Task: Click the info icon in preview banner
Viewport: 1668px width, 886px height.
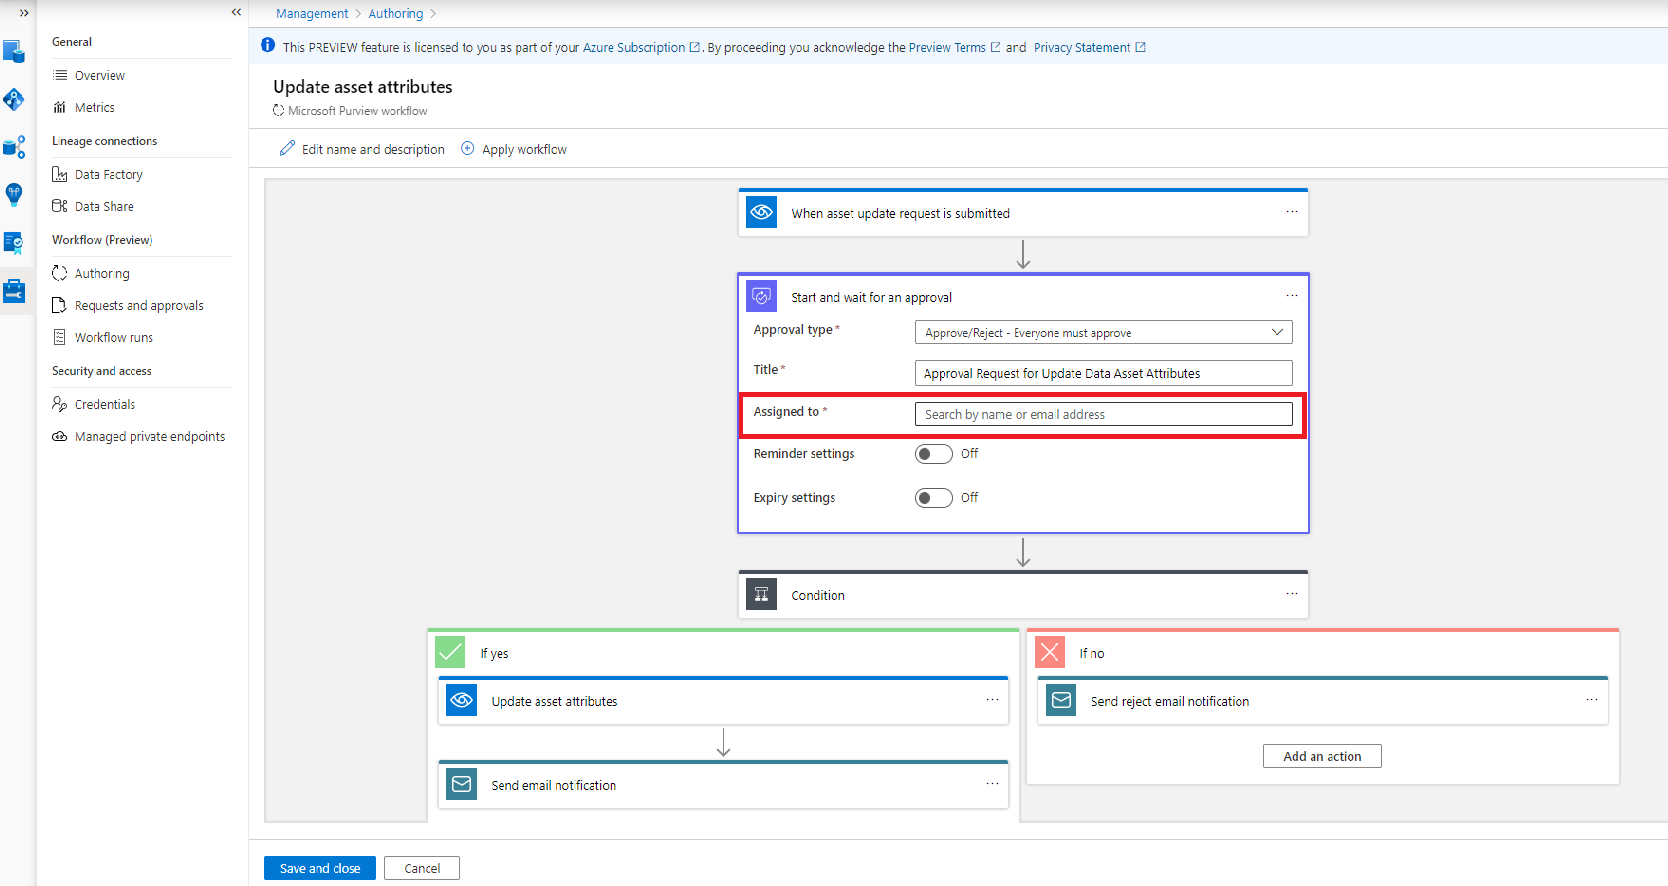Action: (268, 45)
